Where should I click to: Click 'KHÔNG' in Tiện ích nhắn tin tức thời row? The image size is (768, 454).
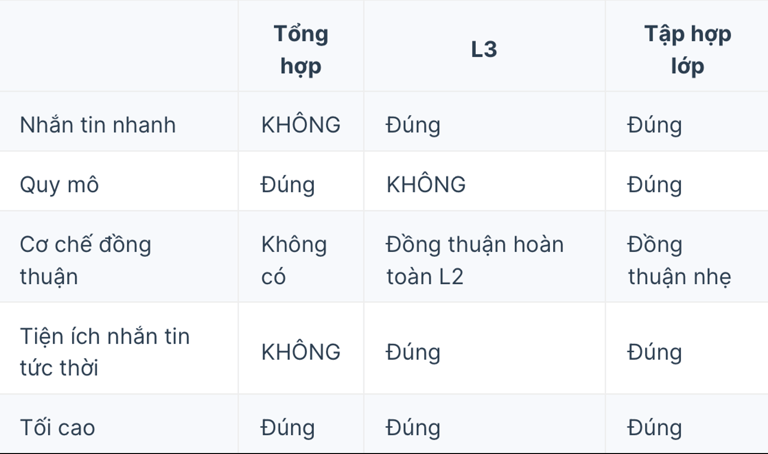pyautogui.click(x=301, y=352)
